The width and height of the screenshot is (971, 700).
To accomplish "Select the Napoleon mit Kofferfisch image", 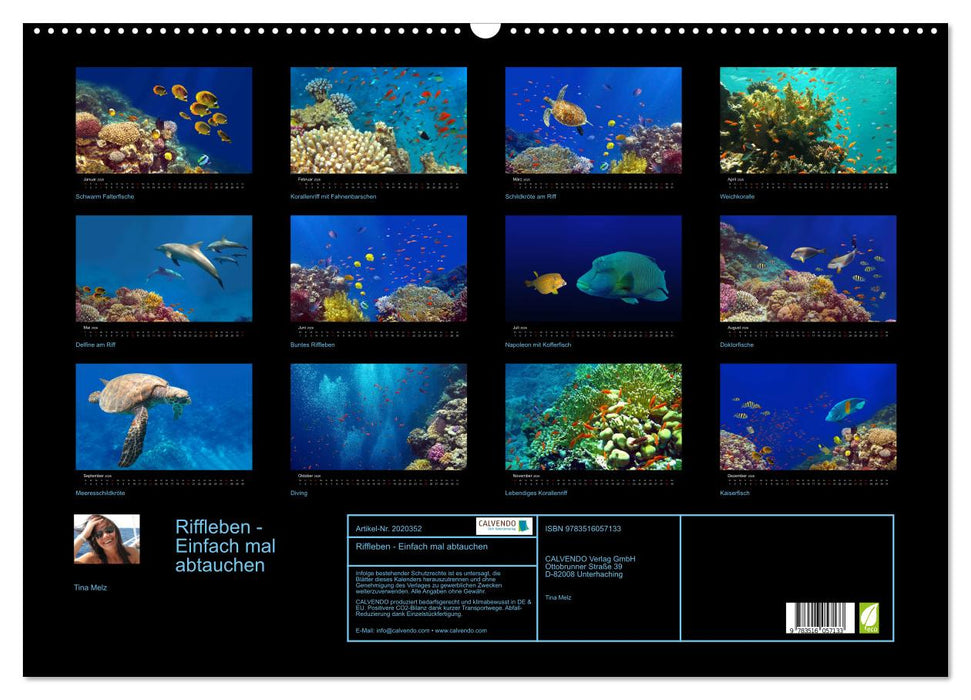I will coord(593,268).
